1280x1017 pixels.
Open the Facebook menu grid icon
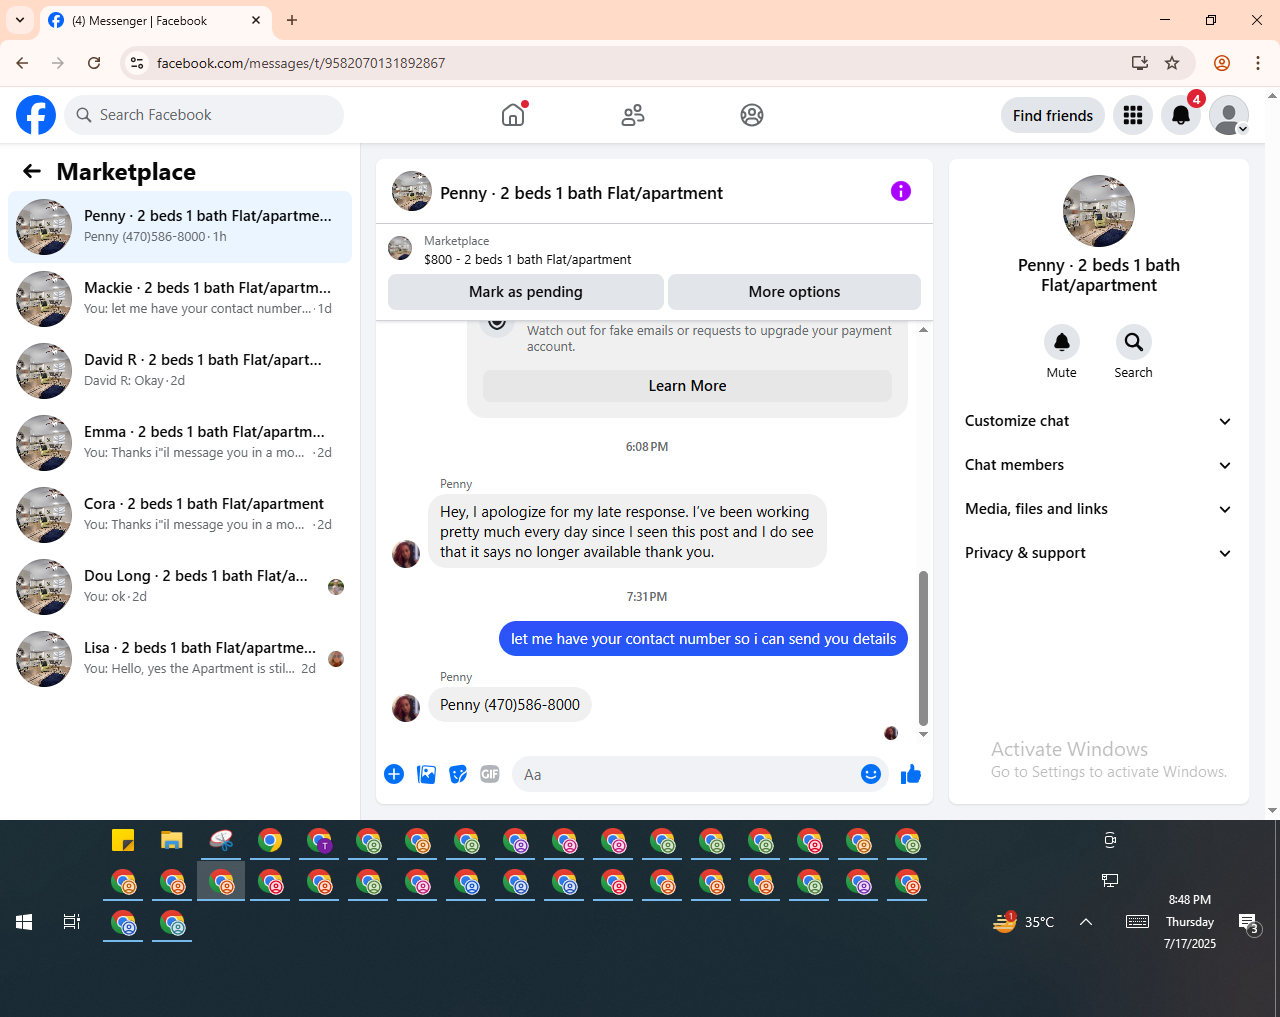tap(1133, 116)
